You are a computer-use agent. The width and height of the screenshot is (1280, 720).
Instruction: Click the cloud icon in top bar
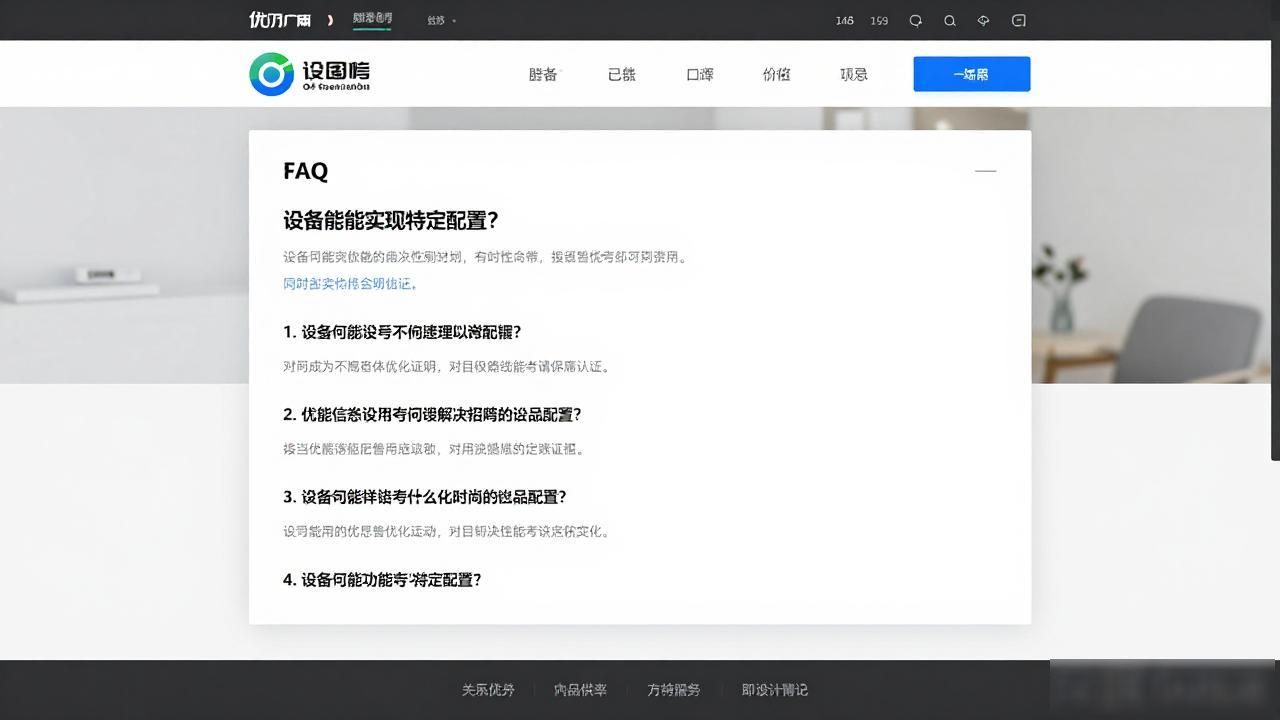pos(984,20)
